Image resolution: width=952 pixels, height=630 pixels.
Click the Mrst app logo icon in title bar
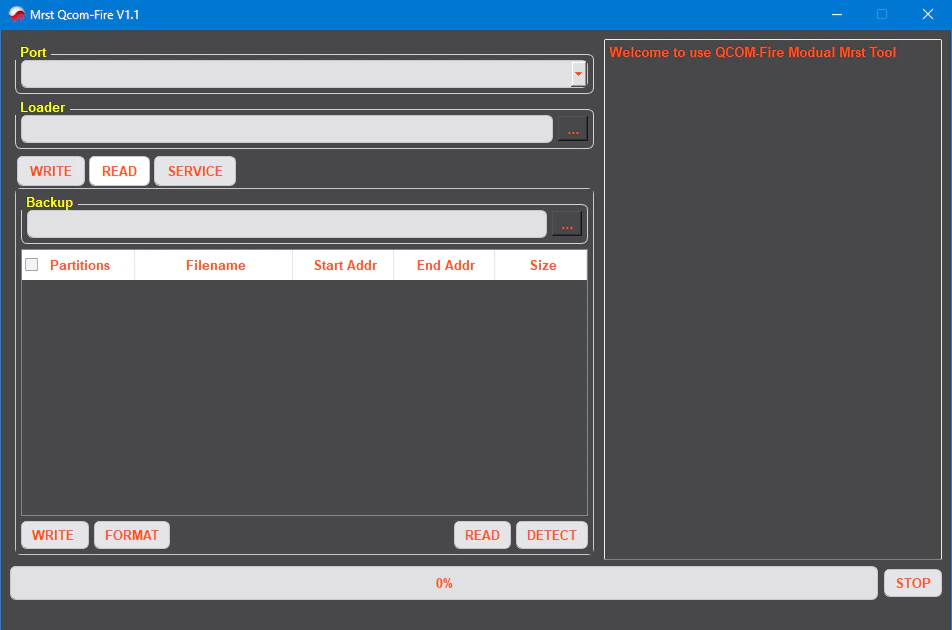(17, 14)
